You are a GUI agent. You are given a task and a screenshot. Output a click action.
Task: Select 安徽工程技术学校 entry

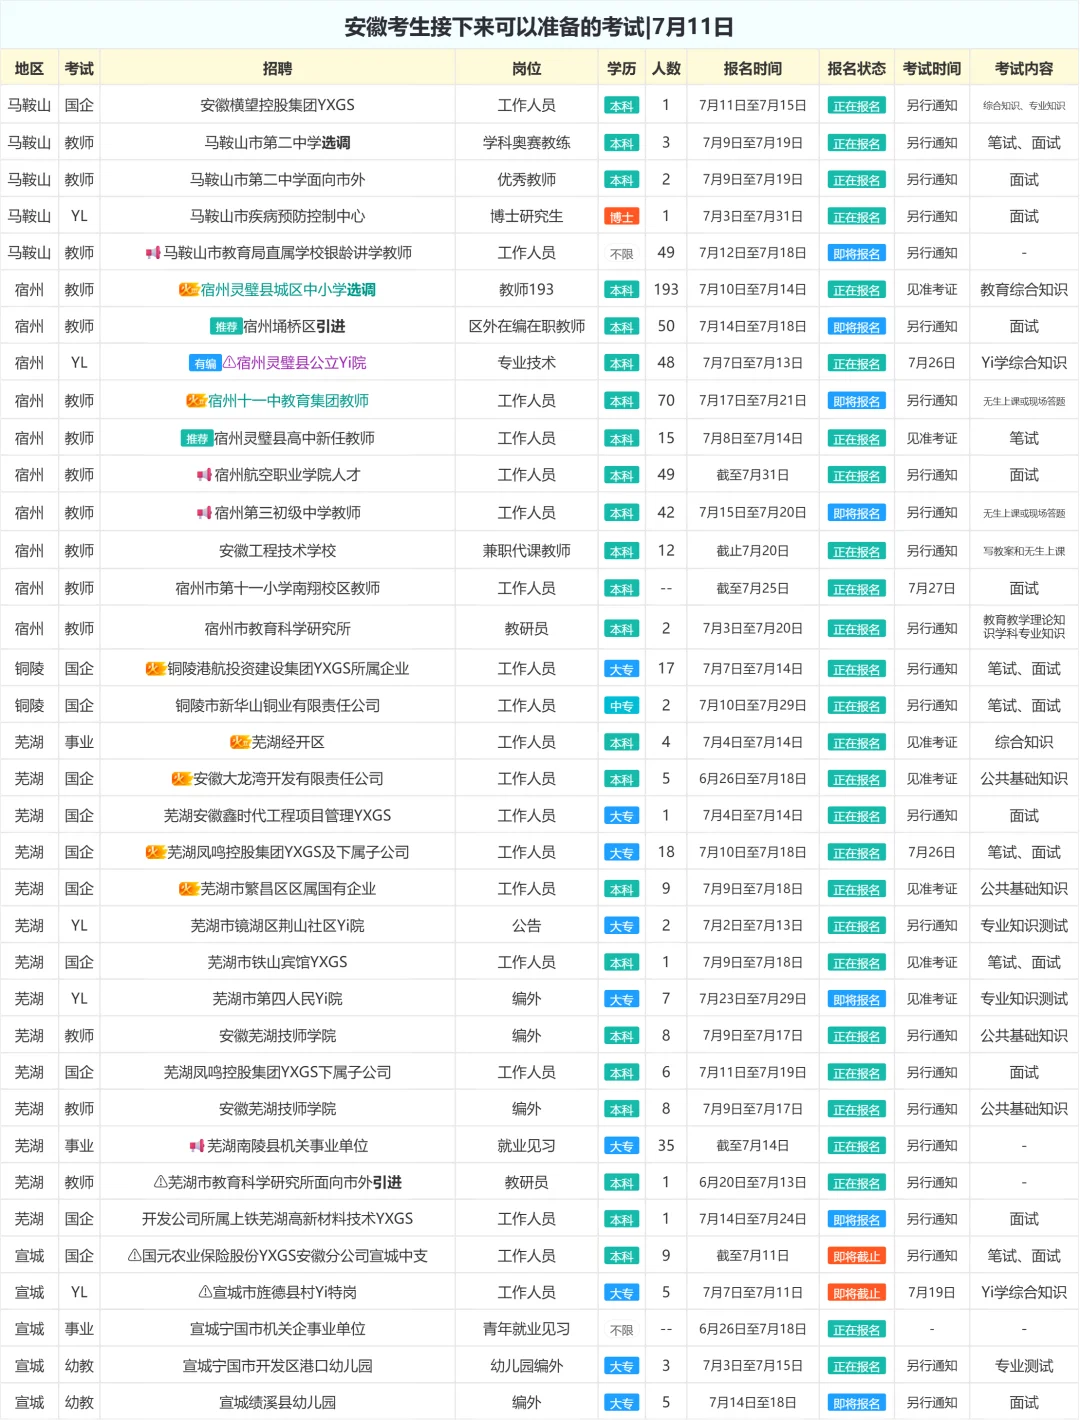[x=277, y=551]
